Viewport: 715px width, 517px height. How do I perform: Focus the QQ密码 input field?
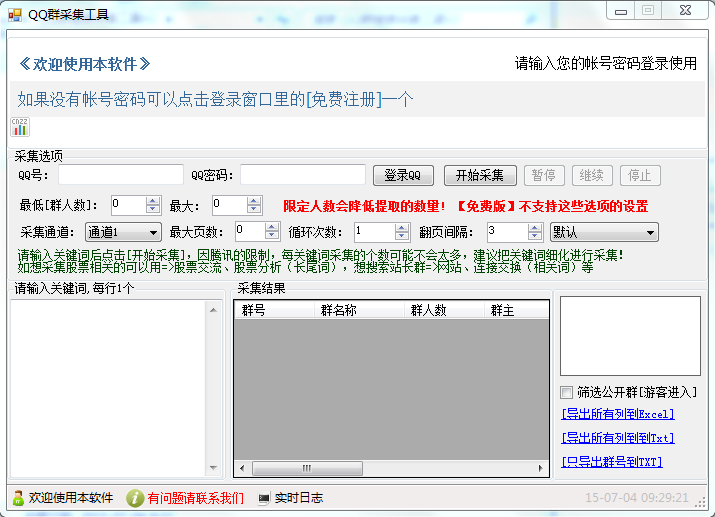(x=302, y=175)
